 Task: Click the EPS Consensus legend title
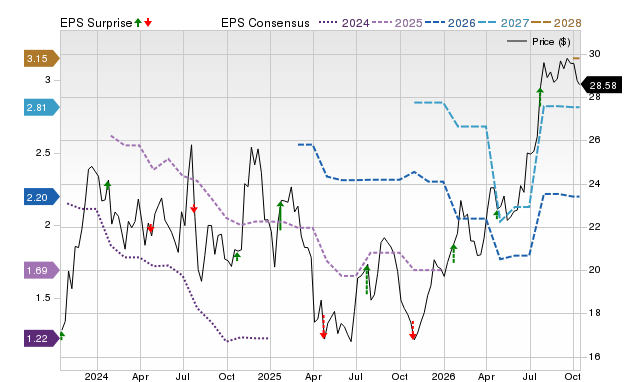[265, 23]
